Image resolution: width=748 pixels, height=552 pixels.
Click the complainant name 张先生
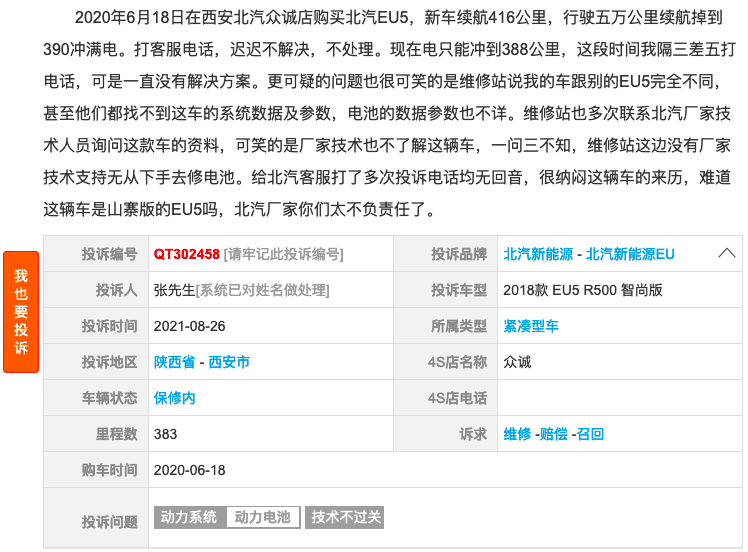pyautogui.click(x=174, y=290)
